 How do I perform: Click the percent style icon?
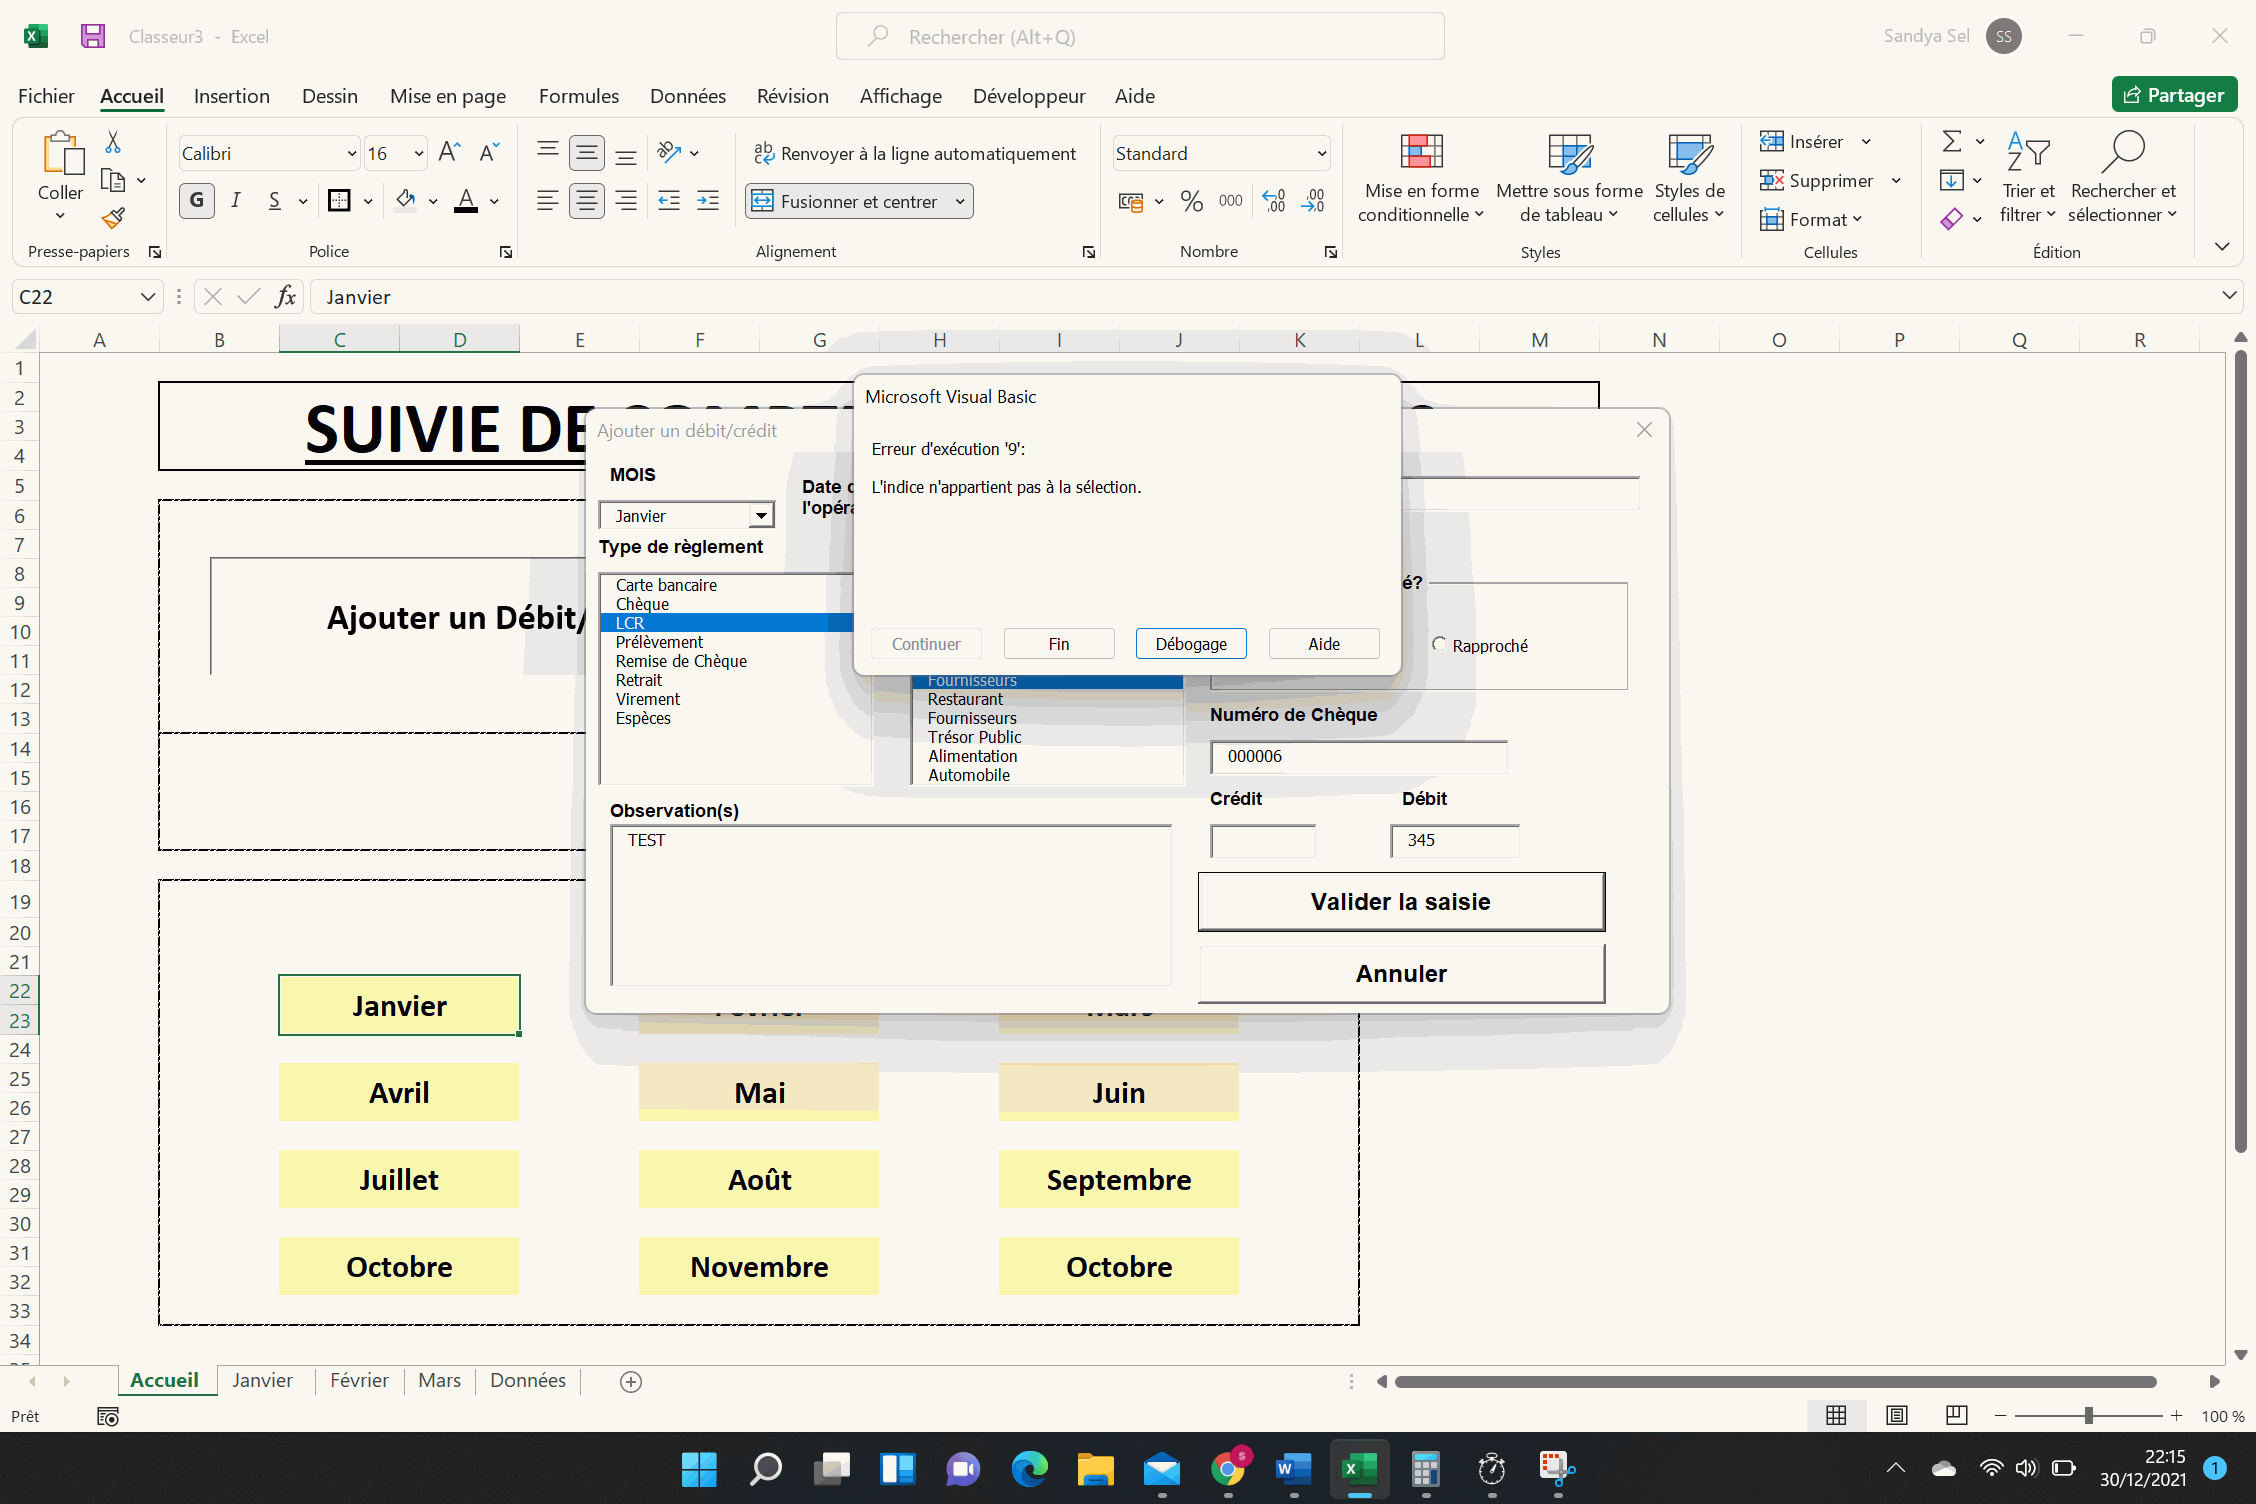tap(1191, 201)
